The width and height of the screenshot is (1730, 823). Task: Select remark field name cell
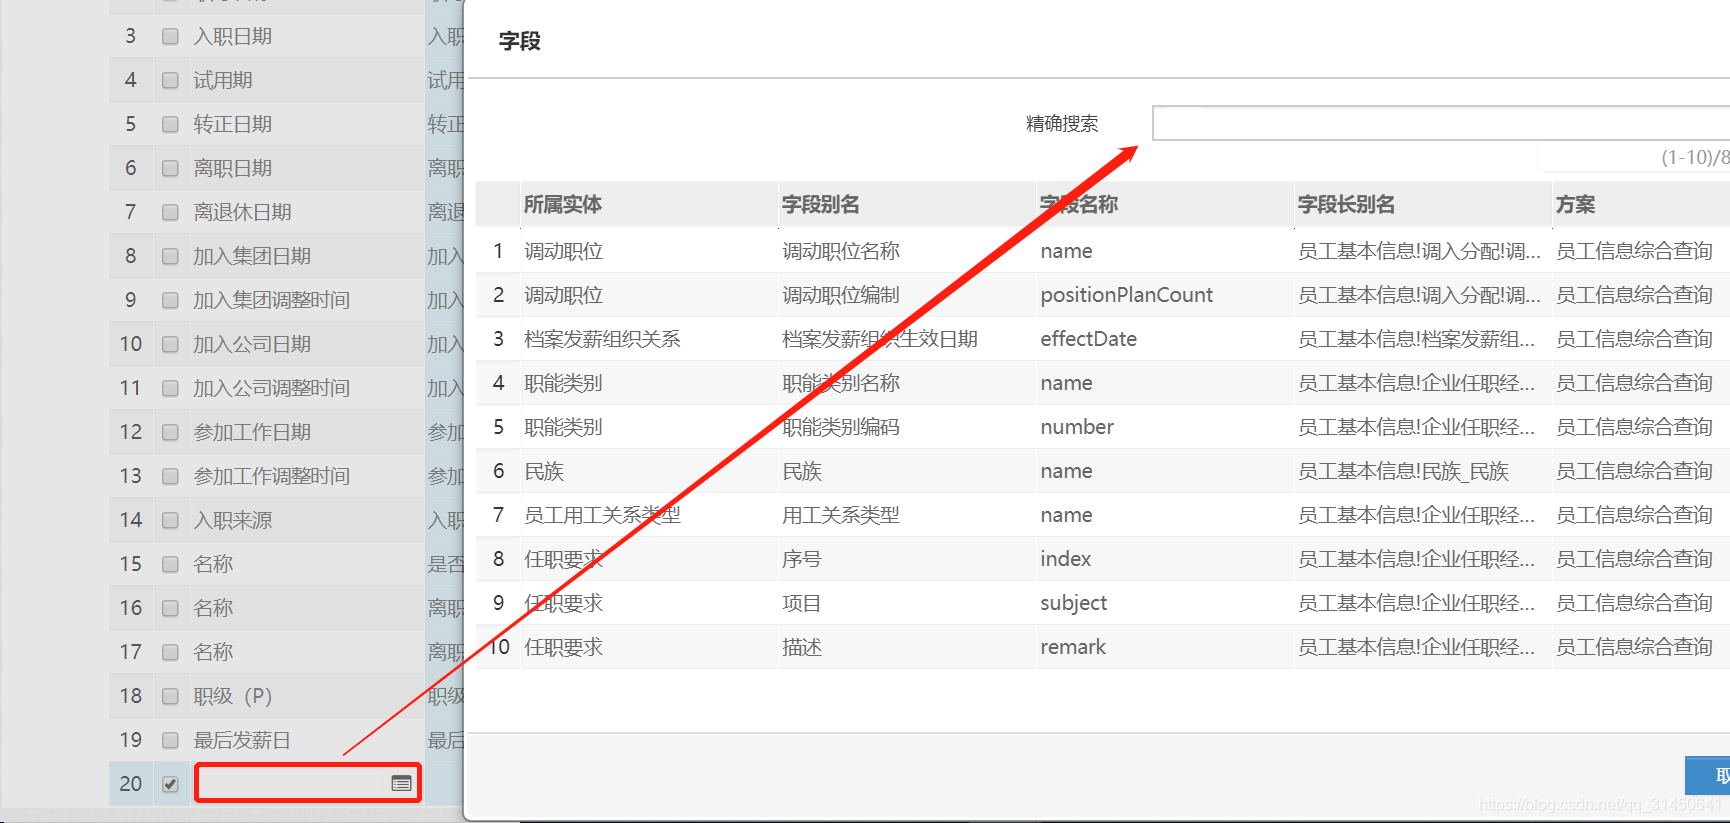point(1073,647)
